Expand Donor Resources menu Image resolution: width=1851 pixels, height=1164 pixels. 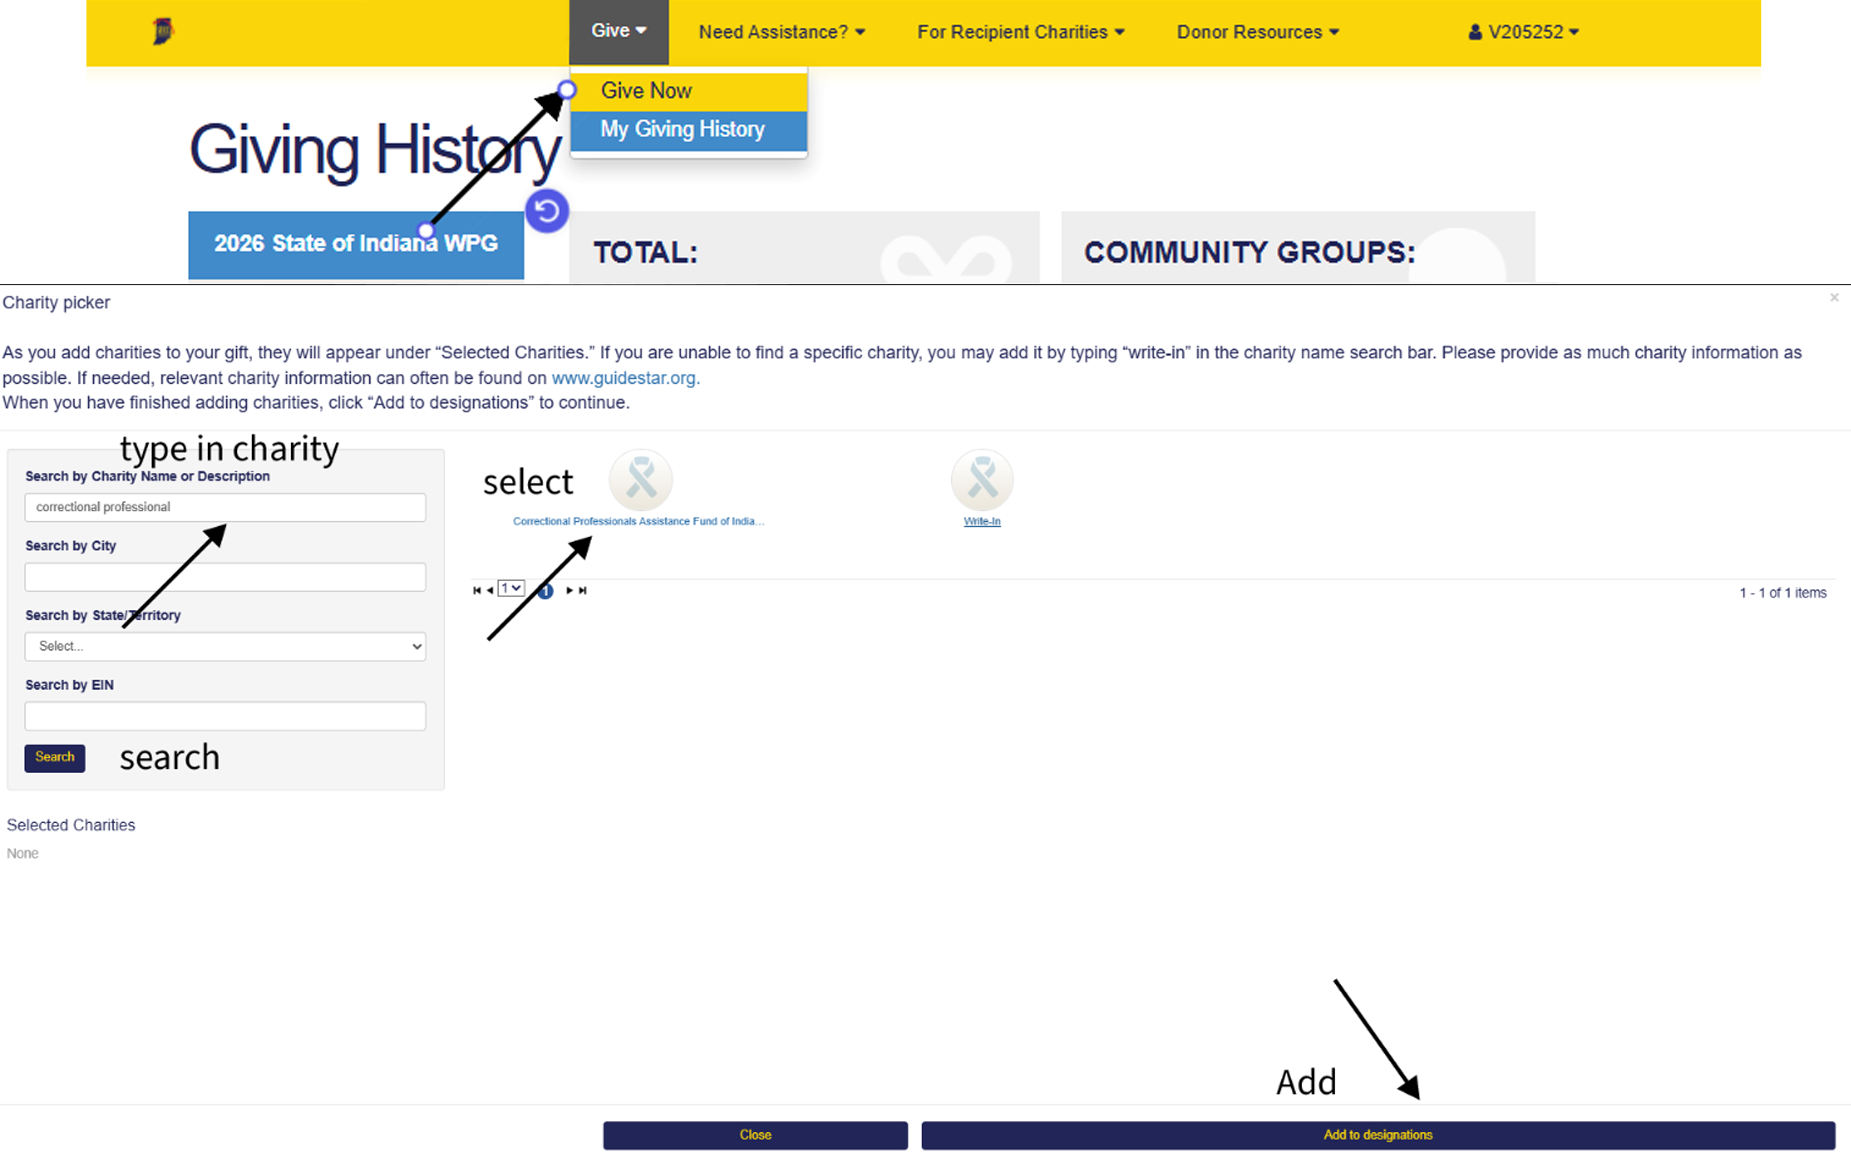[x=1257, y=32]
